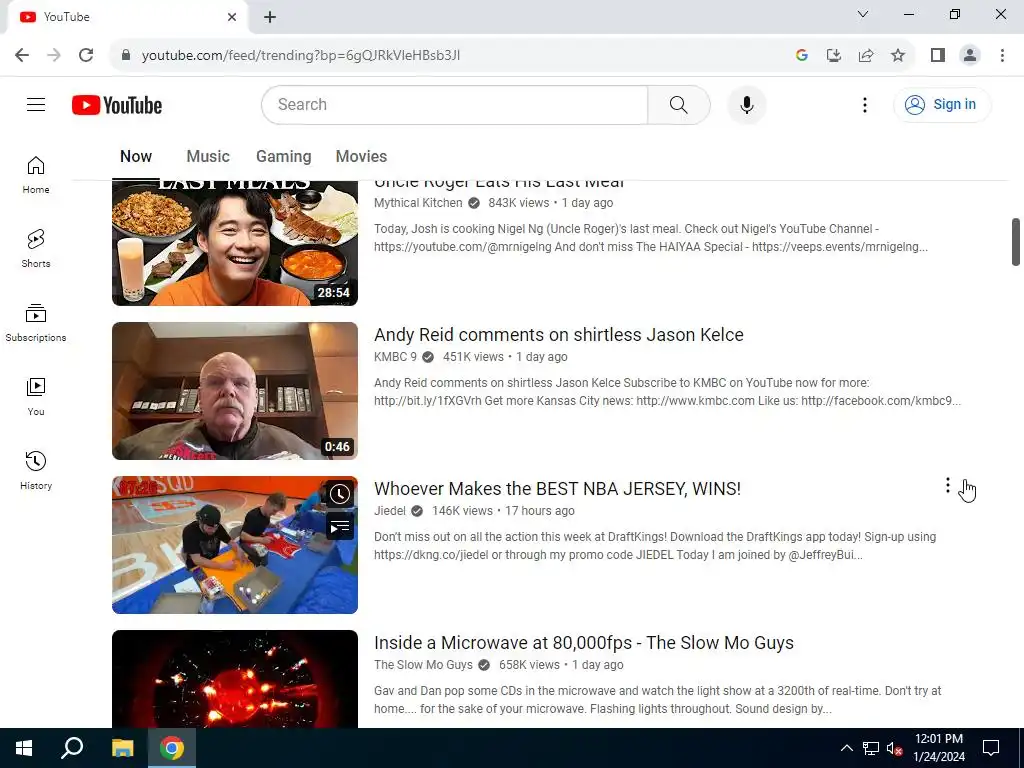Click the page vertical scrollbar thumb

tap(1016, 242)
